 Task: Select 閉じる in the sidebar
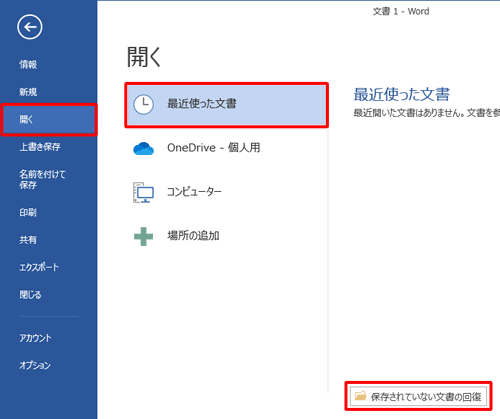[x=30, y=295]
